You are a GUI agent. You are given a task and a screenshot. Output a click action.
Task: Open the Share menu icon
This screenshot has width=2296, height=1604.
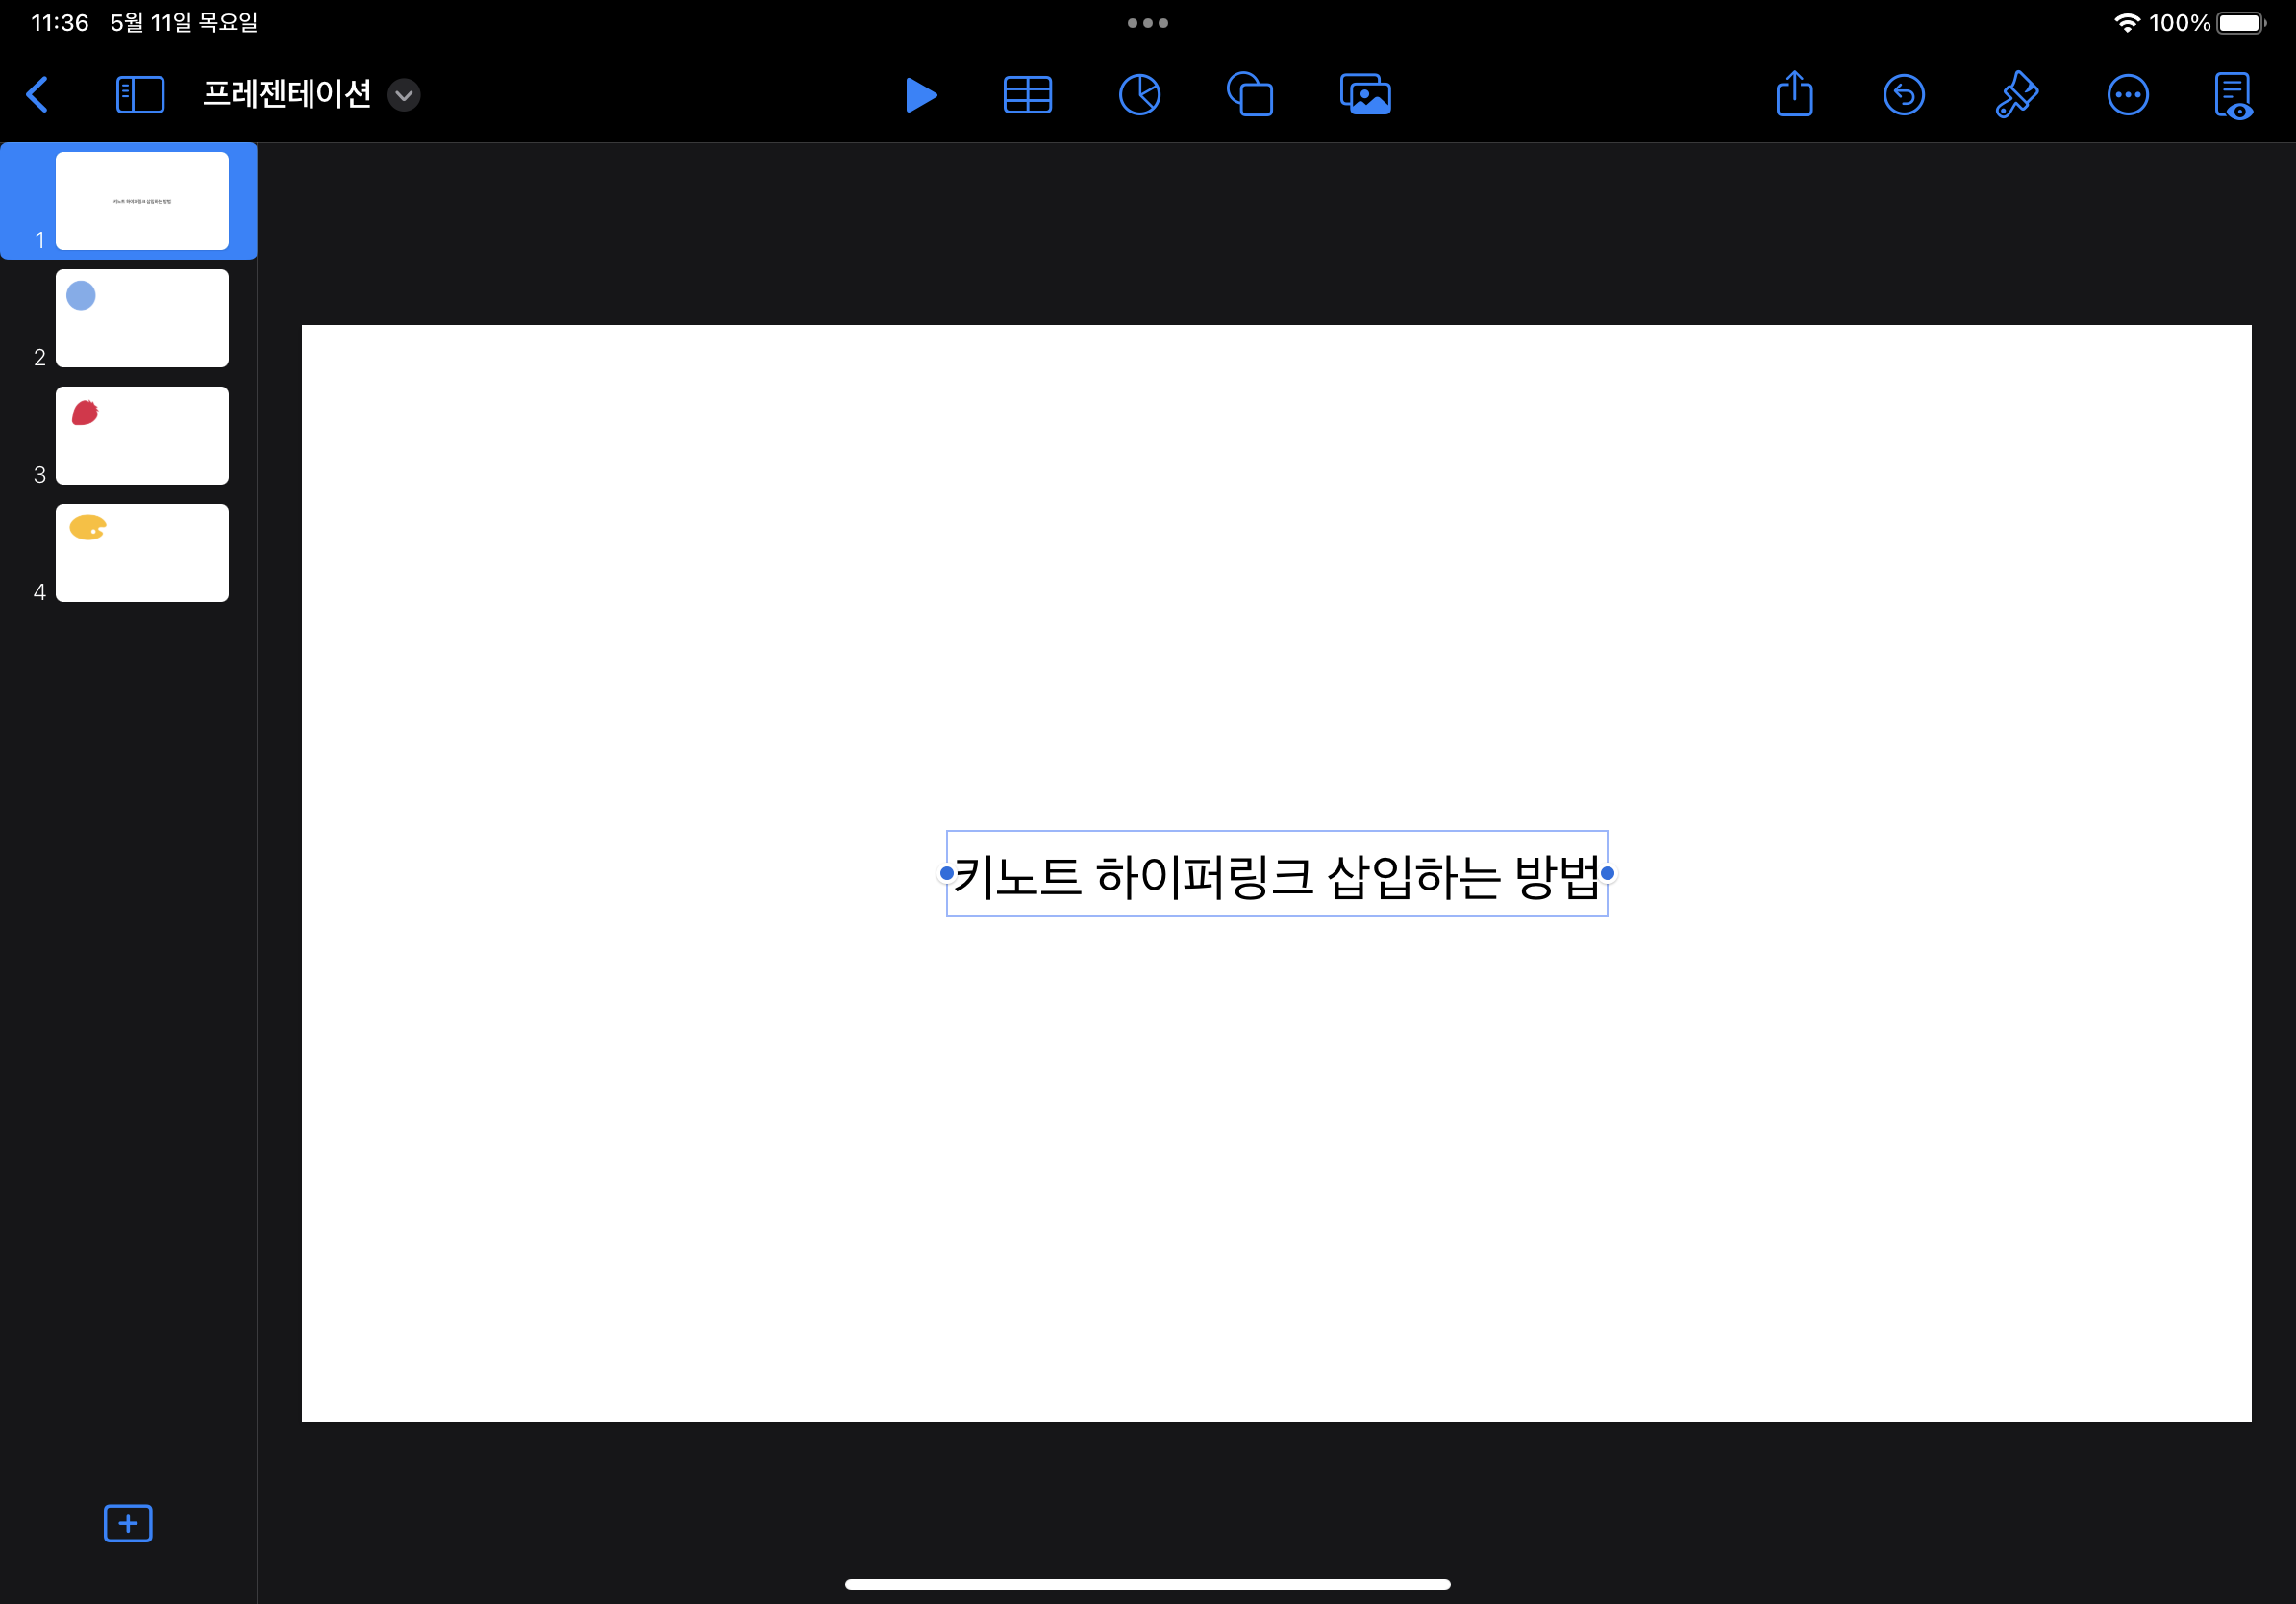[x=1794, y=95]
